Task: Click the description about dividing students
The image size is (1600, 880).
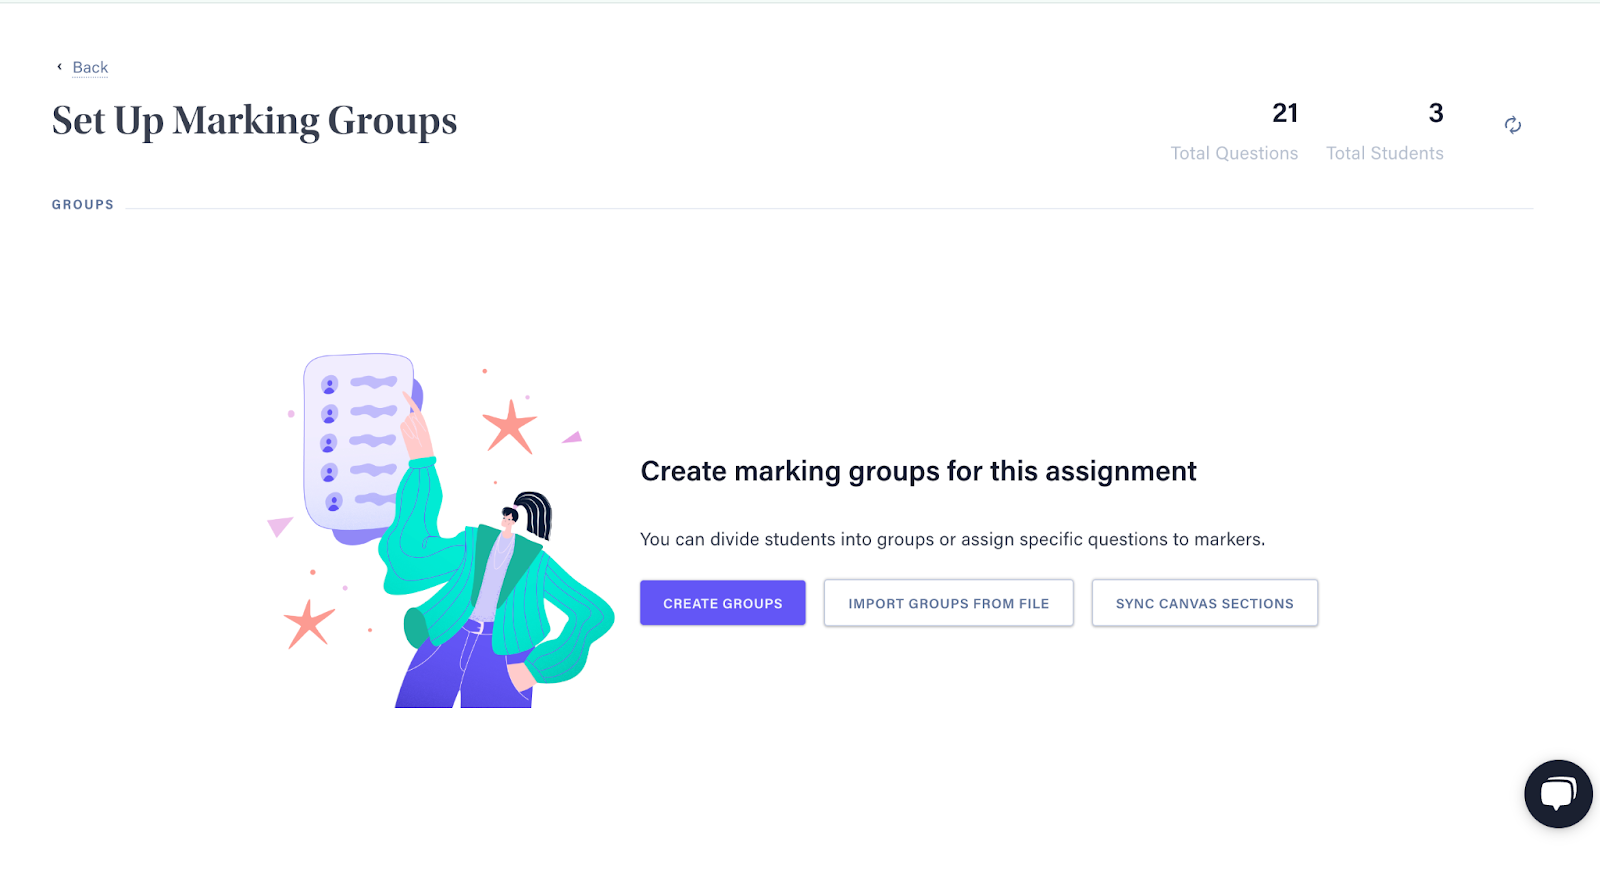Action: click(x=952, y=539)
